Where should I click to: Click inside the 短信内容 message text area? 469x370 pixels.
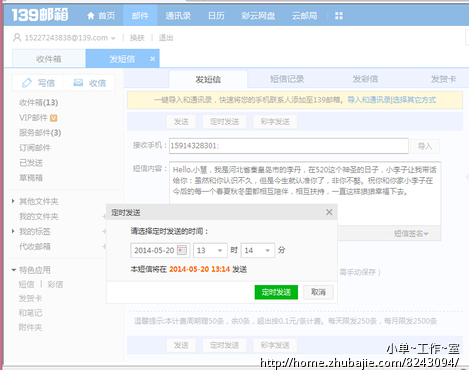pyautogui.click(x=305, y=193)
